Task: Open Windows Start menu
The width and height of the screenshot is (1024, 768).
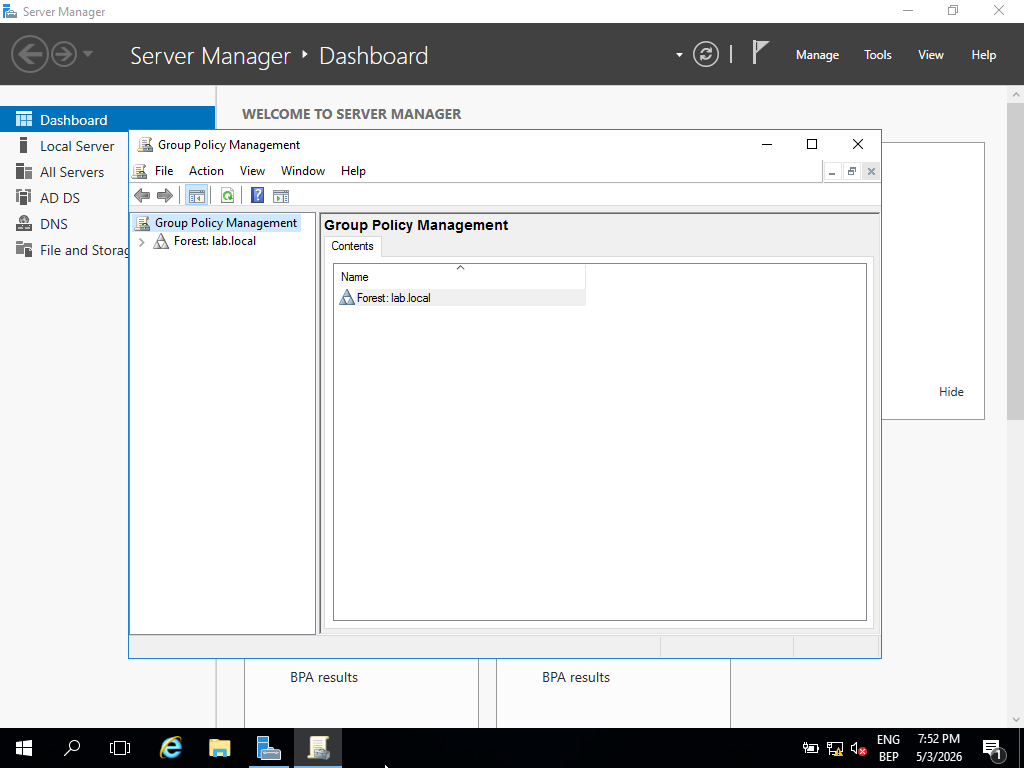Action: (24, 748)
